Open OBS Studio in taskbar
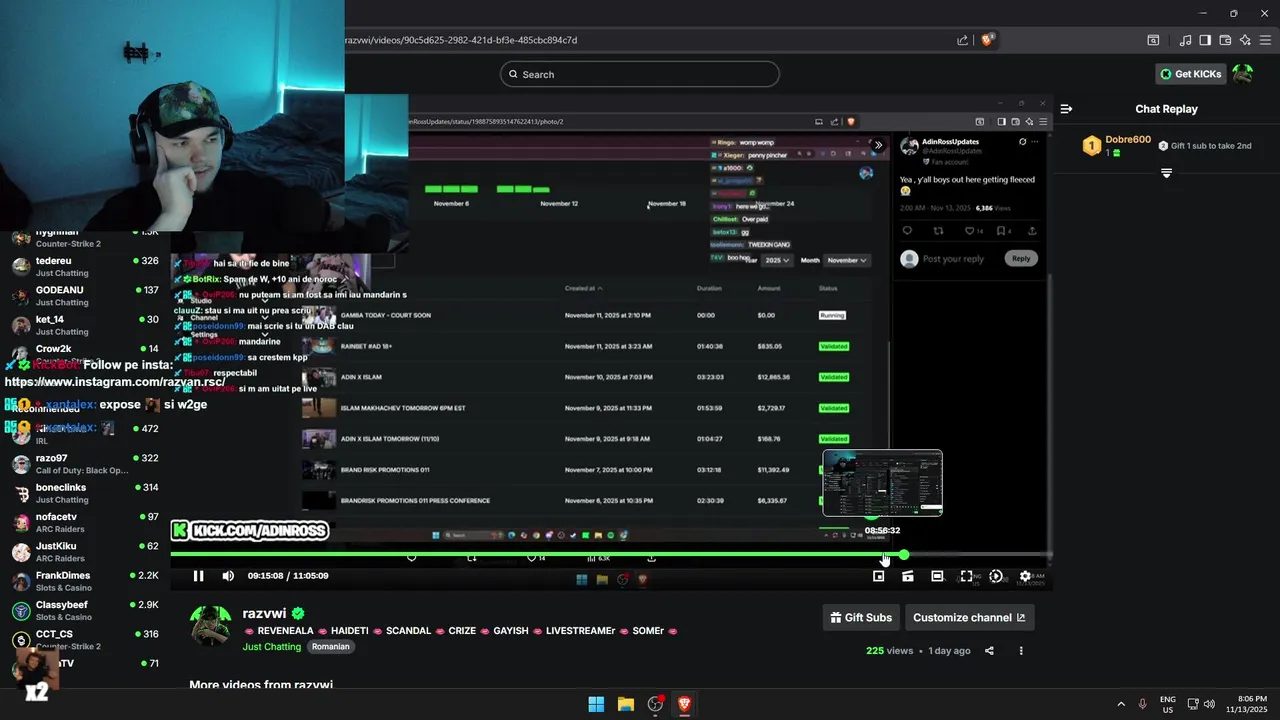Screen dimensions: 1280x720 click(656, 704)
